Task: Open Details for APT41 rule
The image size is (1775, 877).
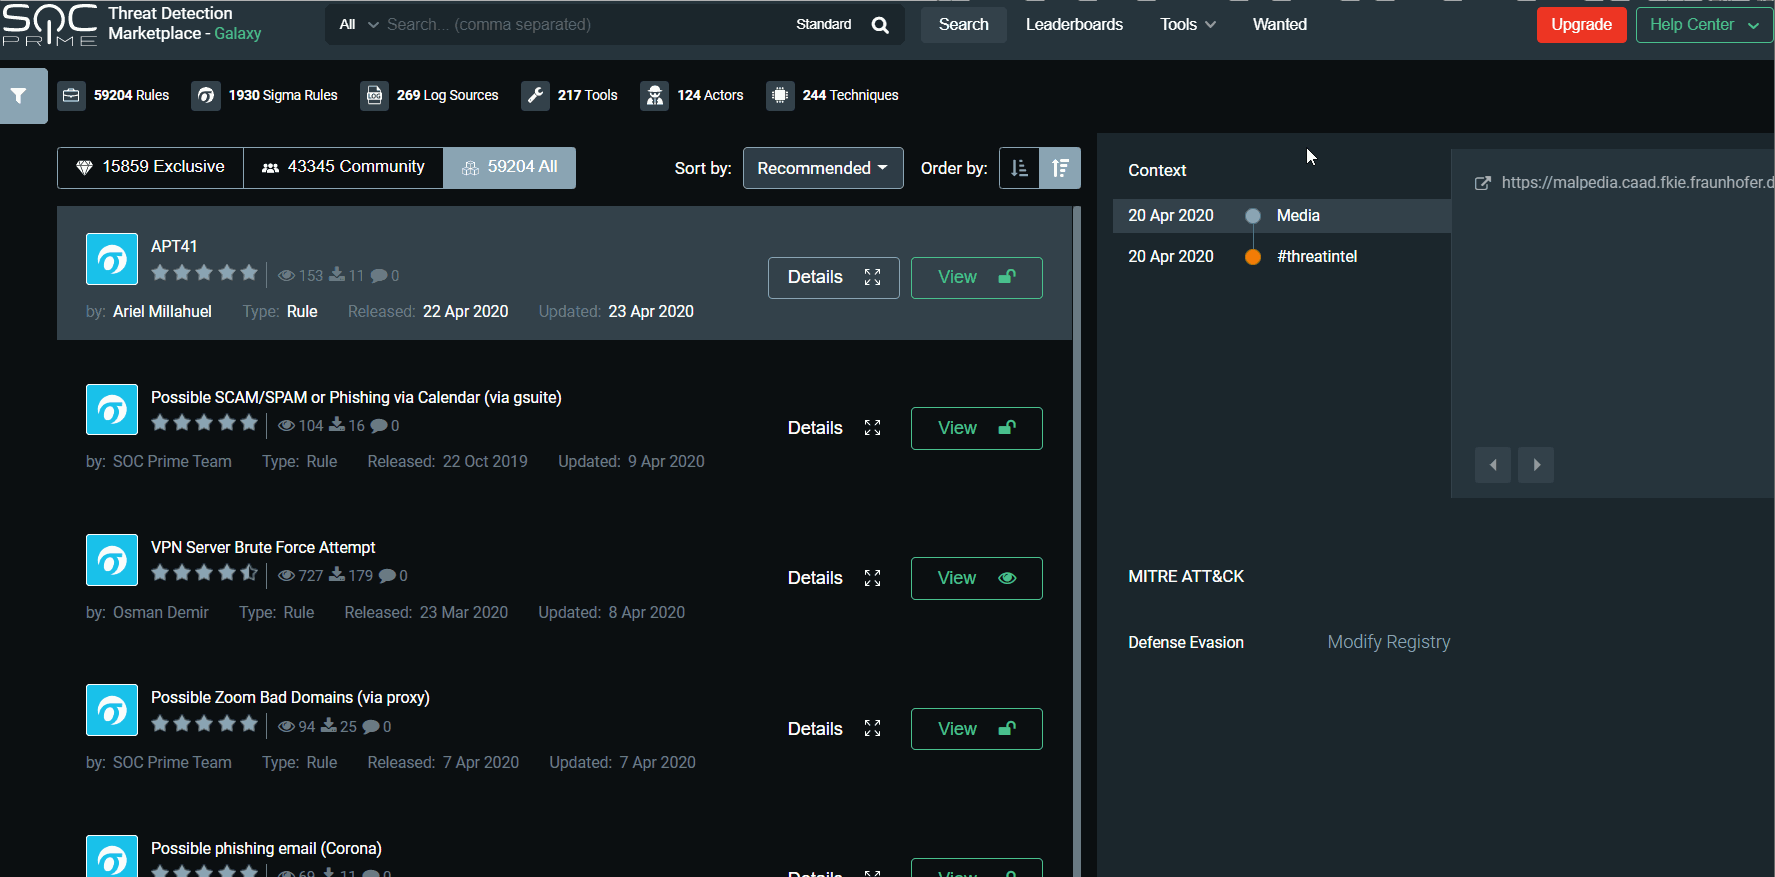Action: [x=834, y=278]
